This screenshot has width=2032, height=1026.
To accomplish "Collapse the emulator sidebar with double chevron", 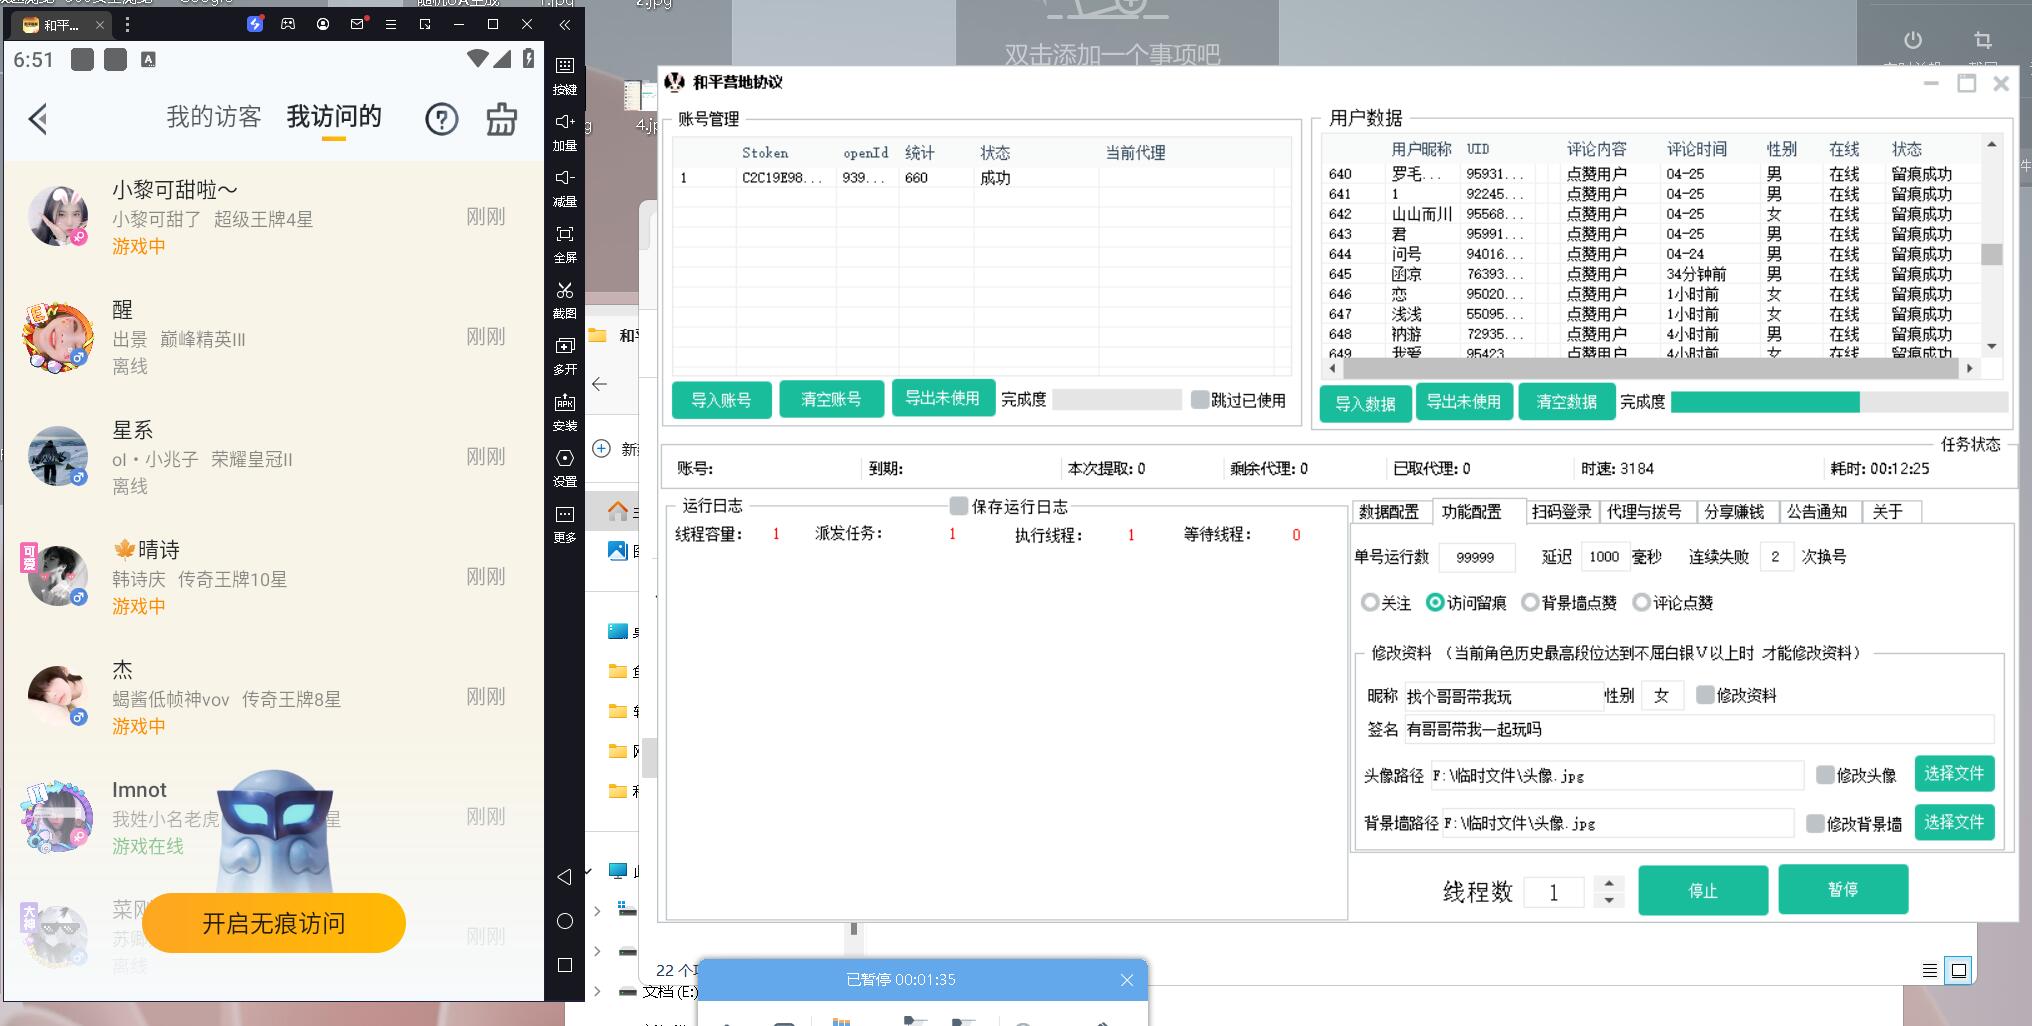I will pyautogui.click(x=565, y=24).
